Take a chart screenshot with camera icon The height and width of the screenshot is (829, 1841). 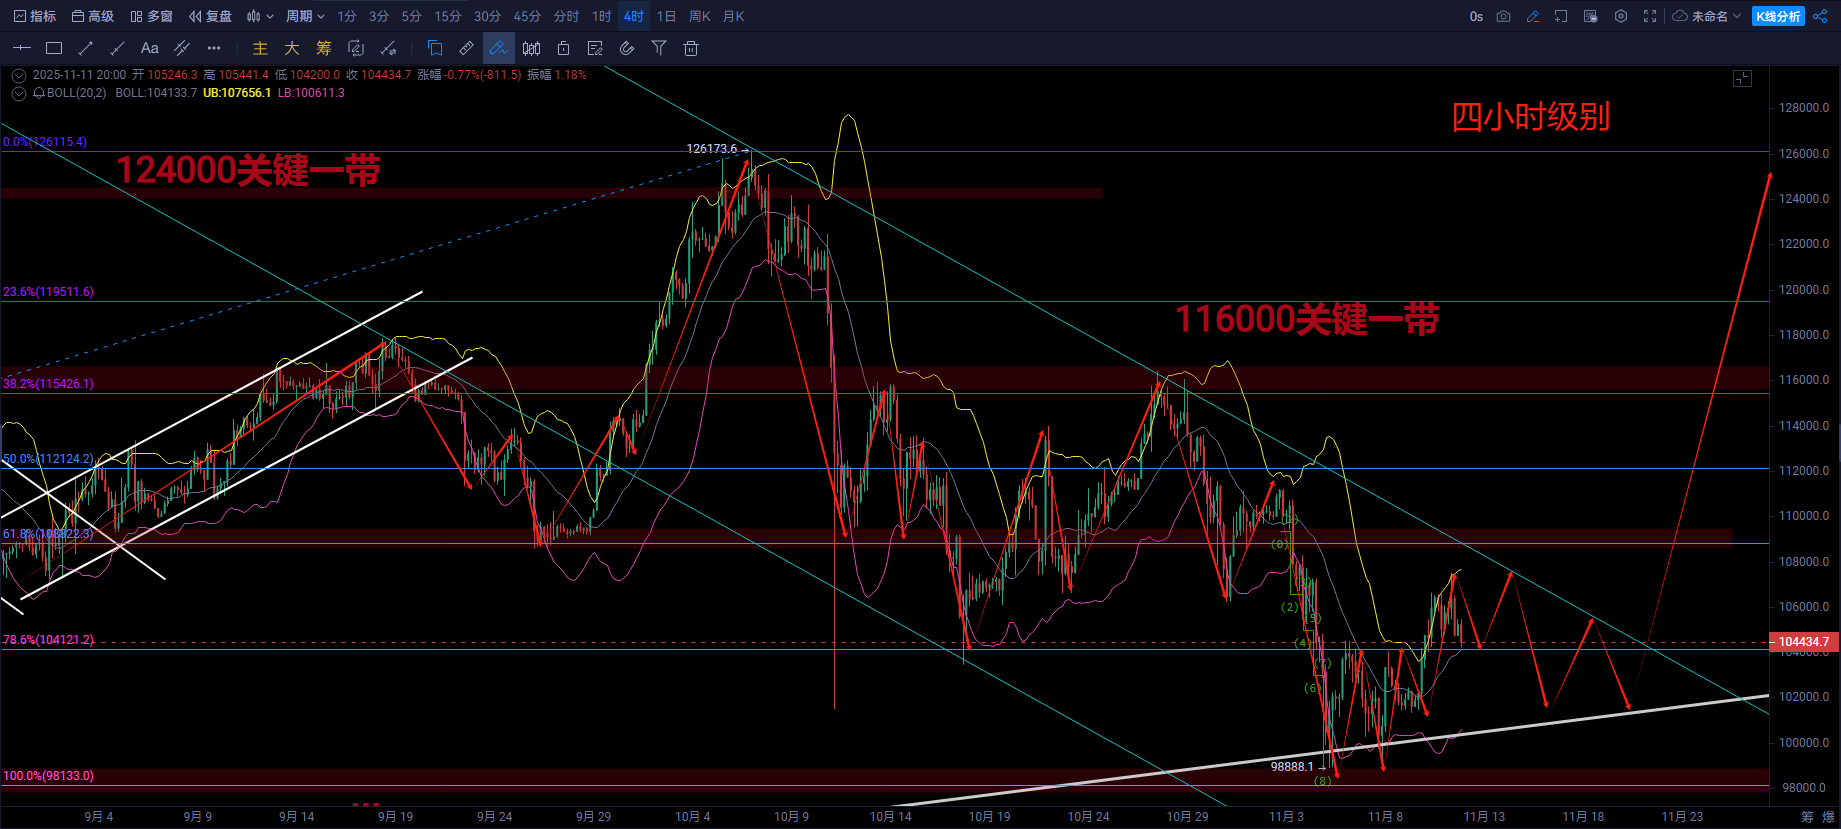(x=1503, y=16)
